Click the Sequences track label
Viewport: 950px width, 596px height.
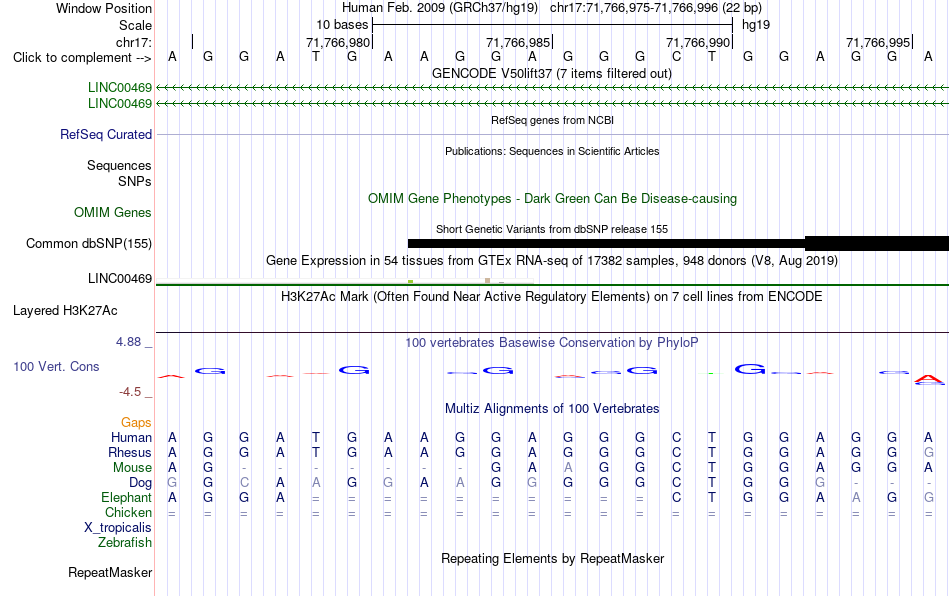[119, 165]
